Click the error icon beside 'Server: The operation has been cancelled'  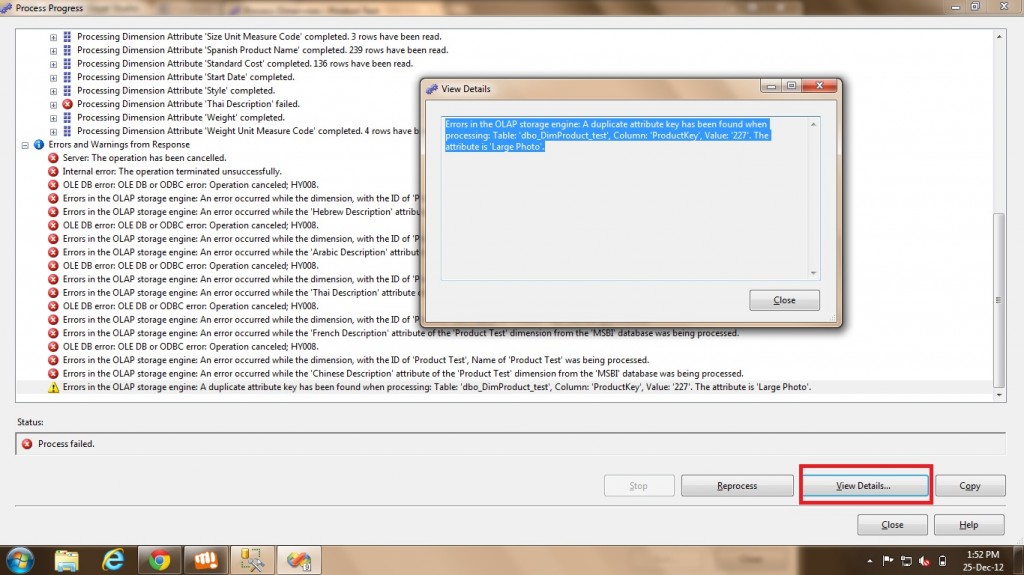click(x=53, y=158)
